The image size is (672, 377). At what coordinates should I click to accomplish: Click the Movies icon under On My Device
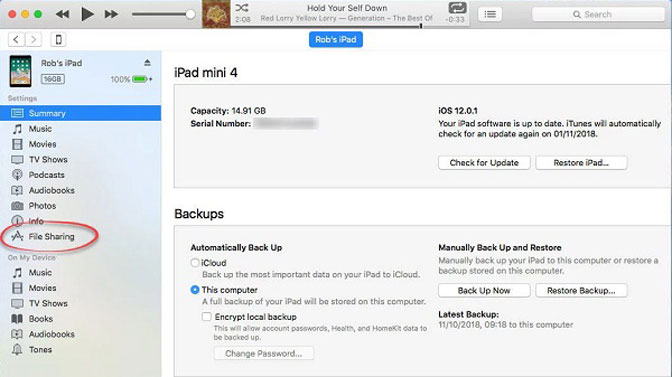pyautogui.click(x=17, y=288)
